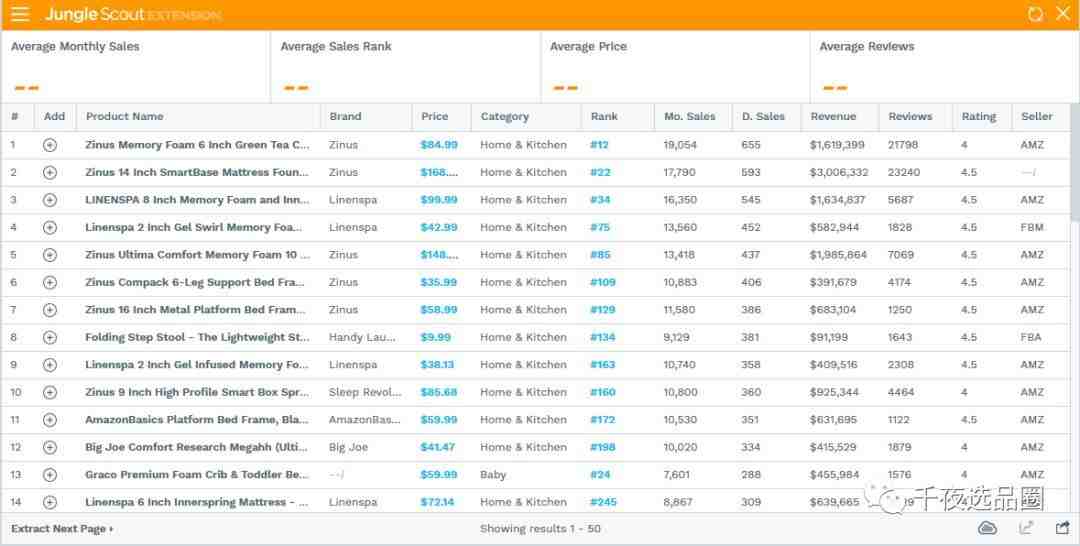Click Extract Next Page

pos(62,529)
